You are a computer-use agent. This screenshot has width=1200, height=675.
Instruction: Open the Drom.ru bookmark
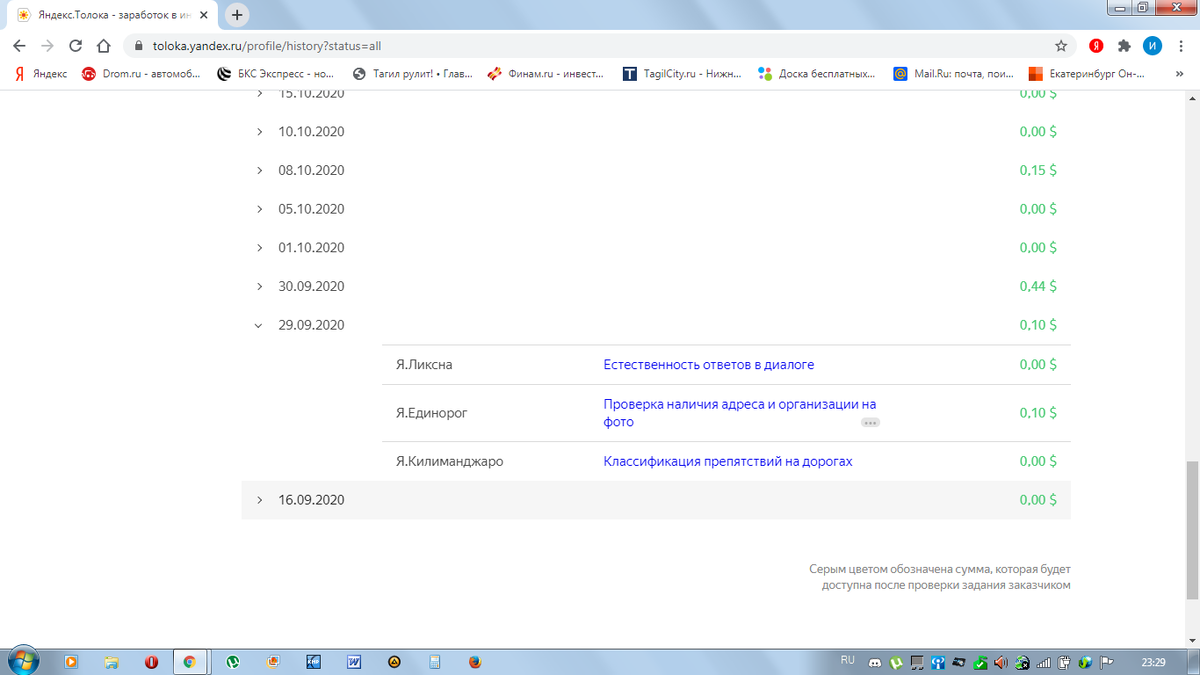coord(141,73)
